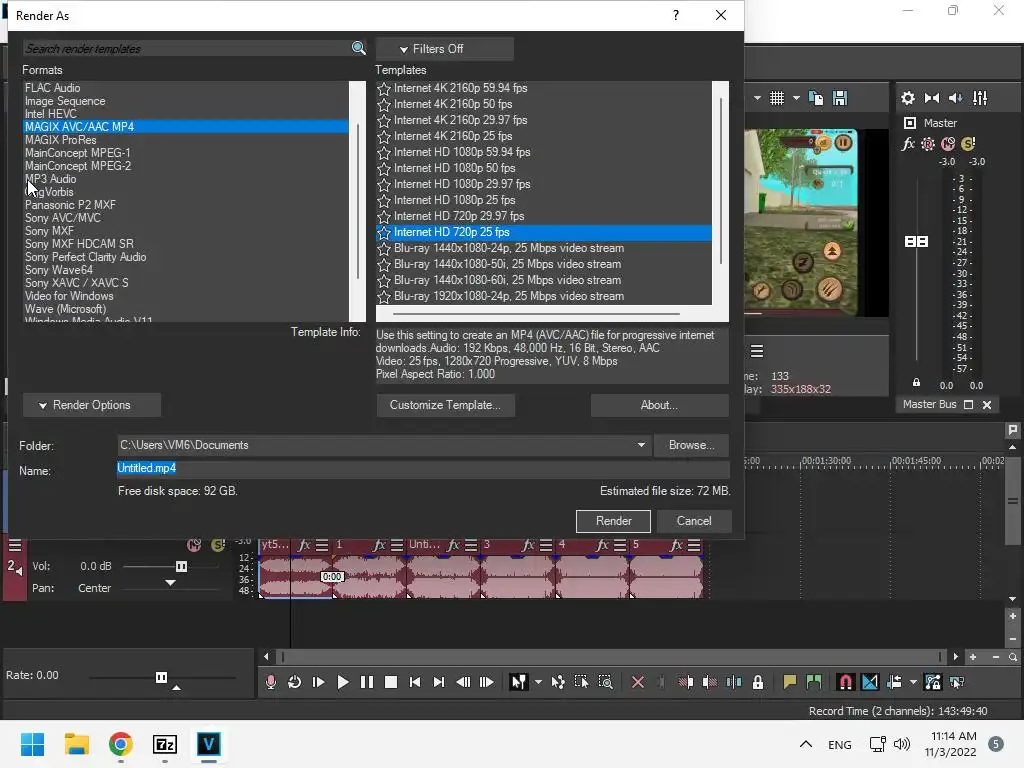Click the Trim End icon
Viewport: 1024px width, 768px height.
pyautogui.click(x=710, y=682)
